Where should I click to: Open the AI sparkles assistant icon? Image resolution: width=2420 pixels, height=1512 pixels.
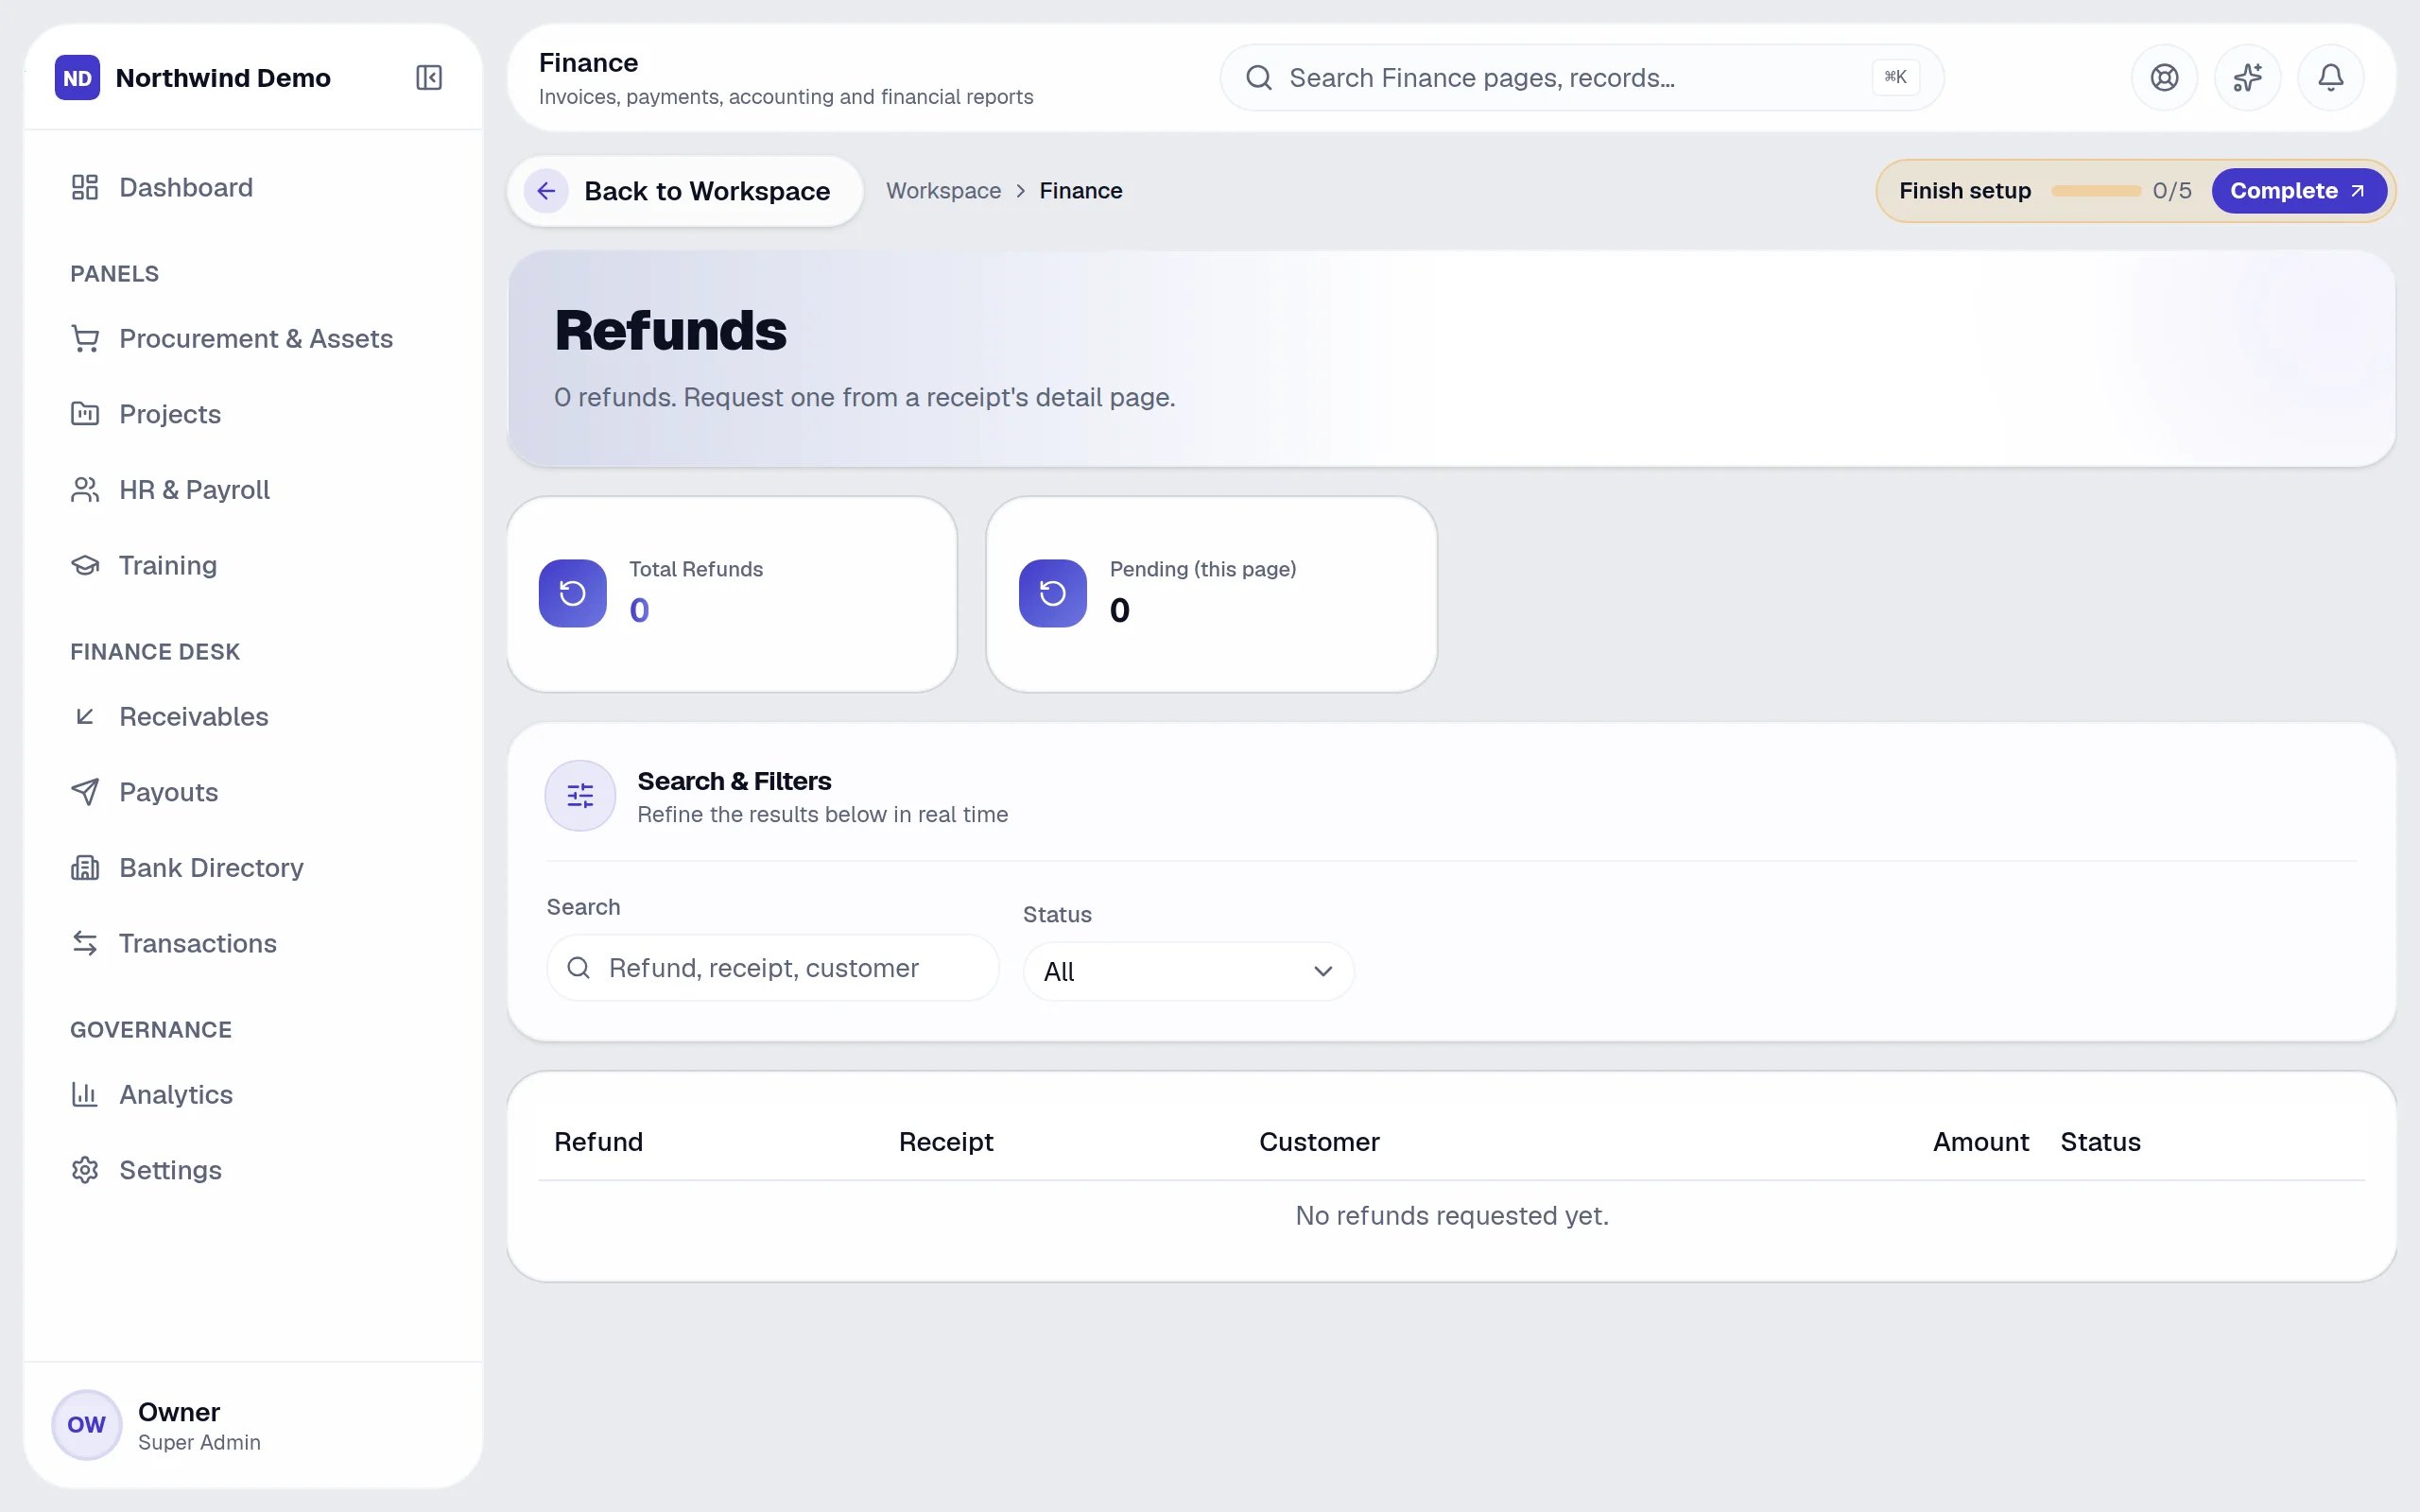point(2247,77)
